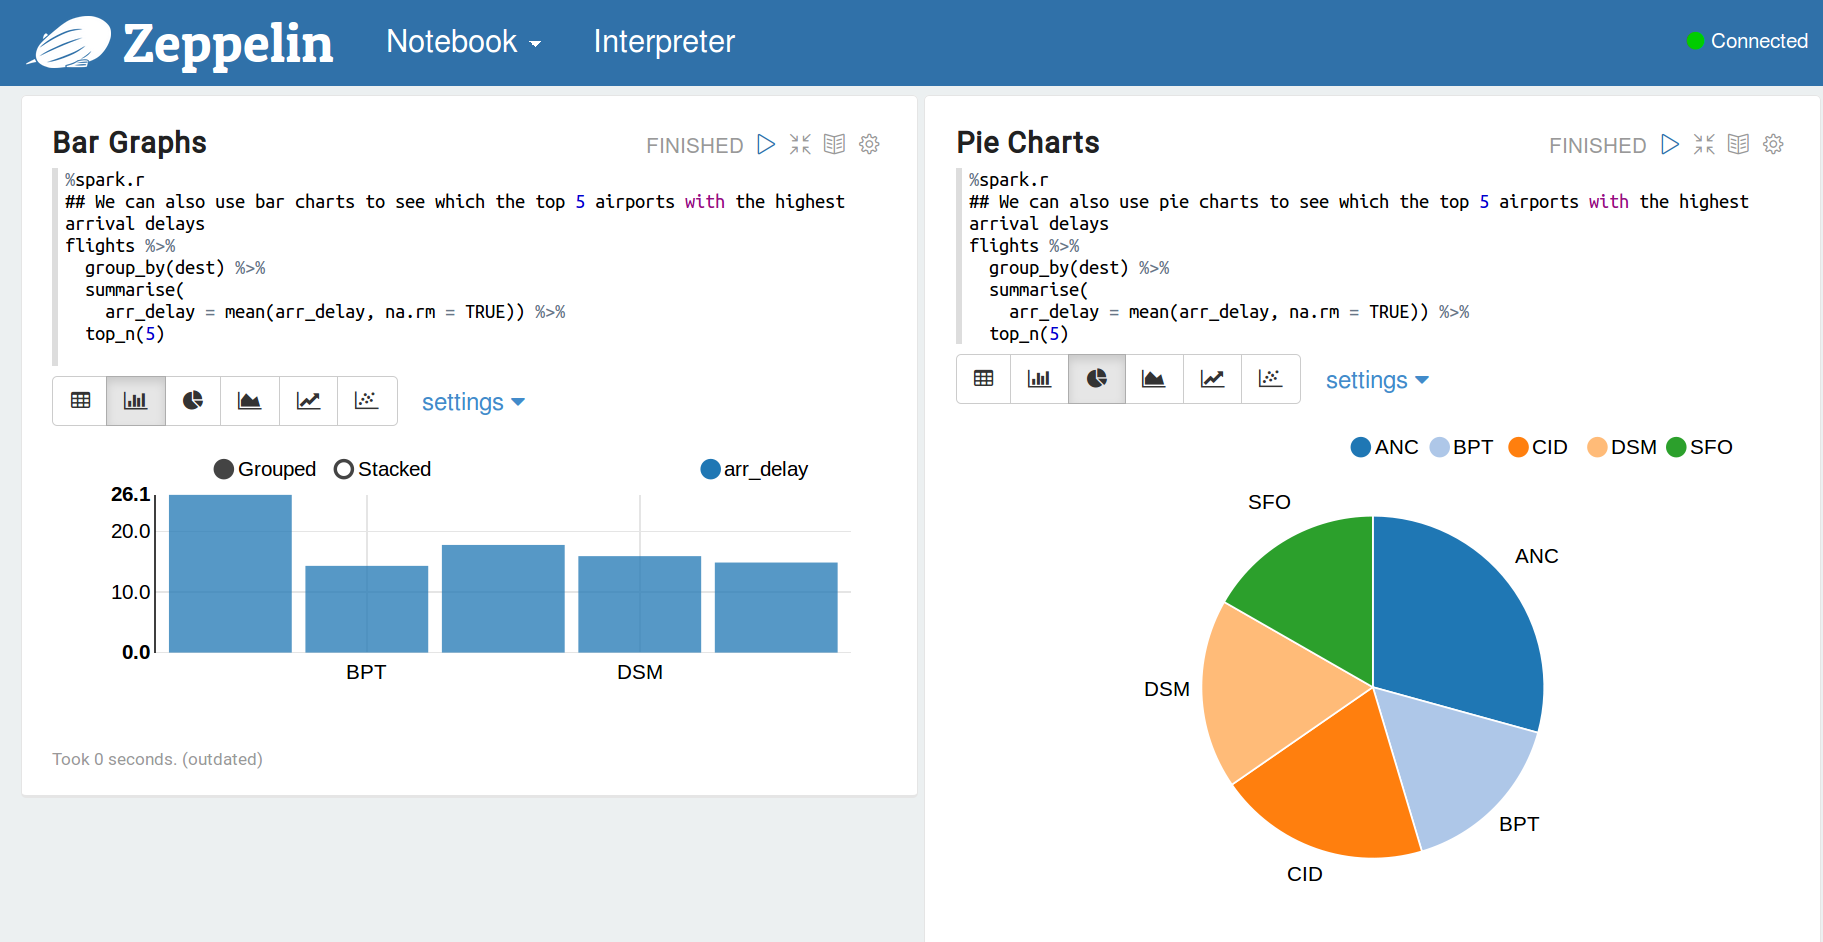Select the Stacked bar mode
Screen dimensions: 1823x942
(383, 469)
